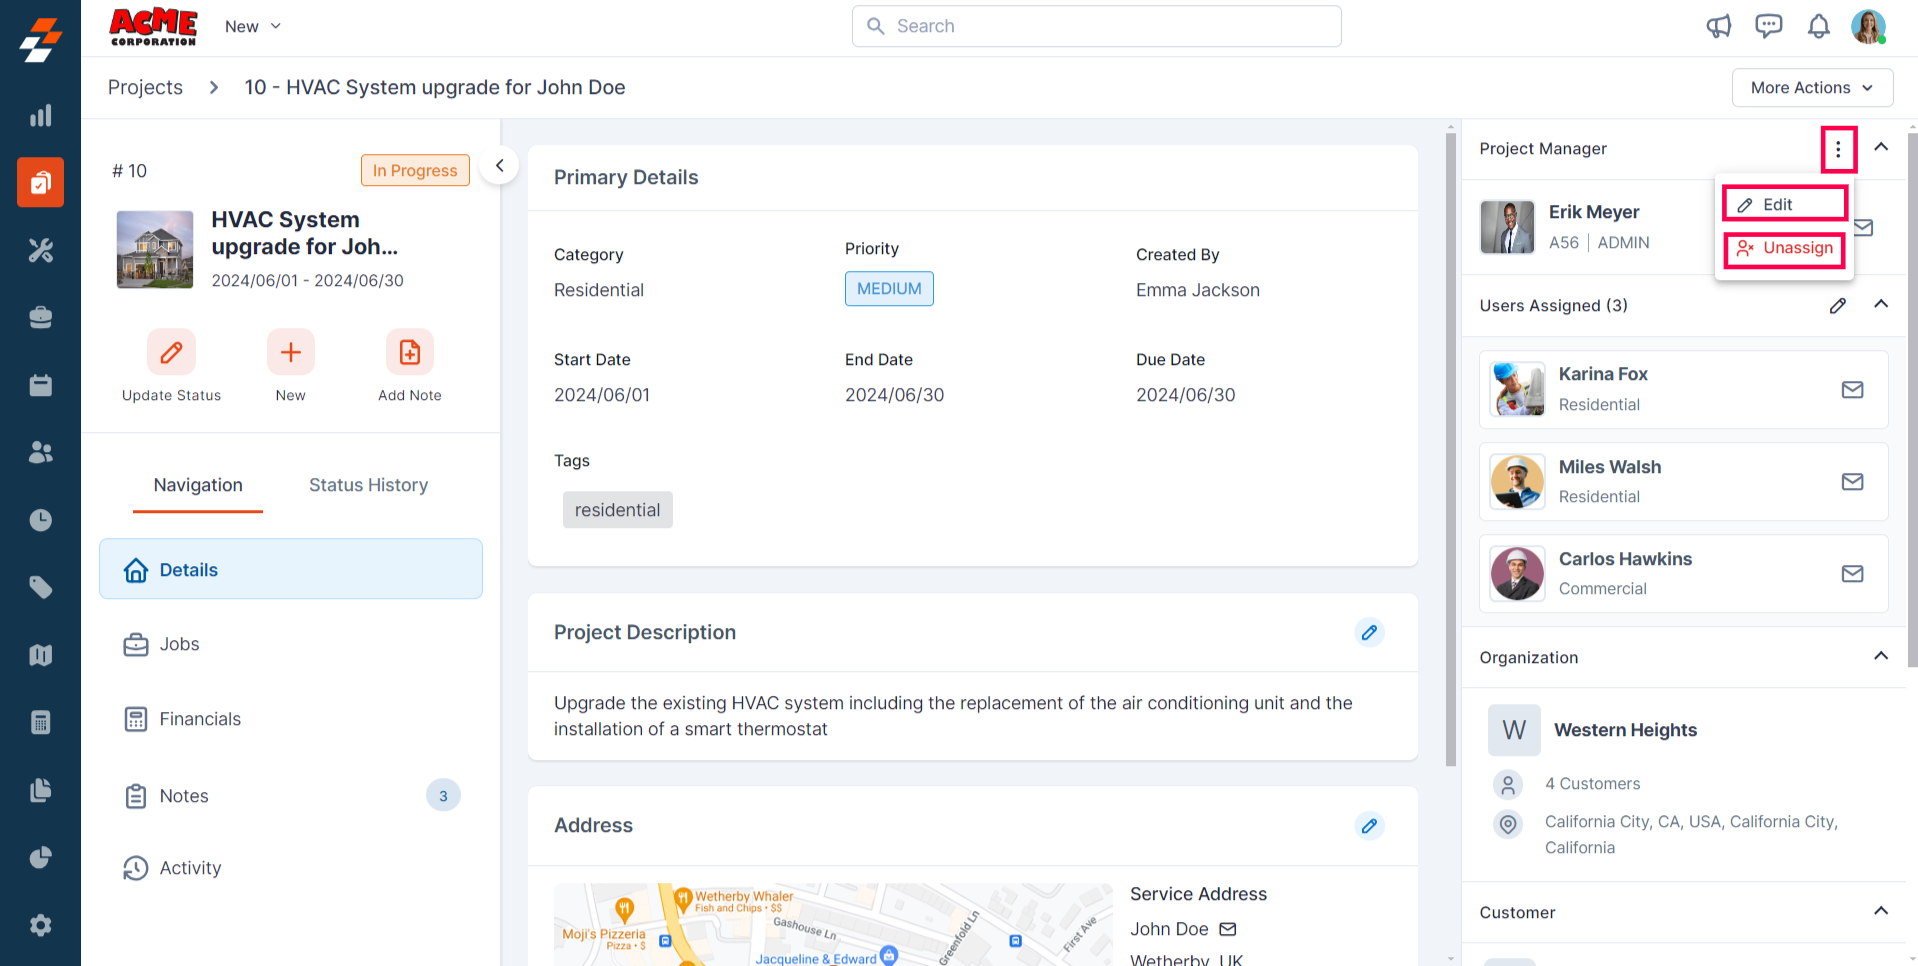
Task: Collapse the Users Assigned section
Action: click(1880, 304)
